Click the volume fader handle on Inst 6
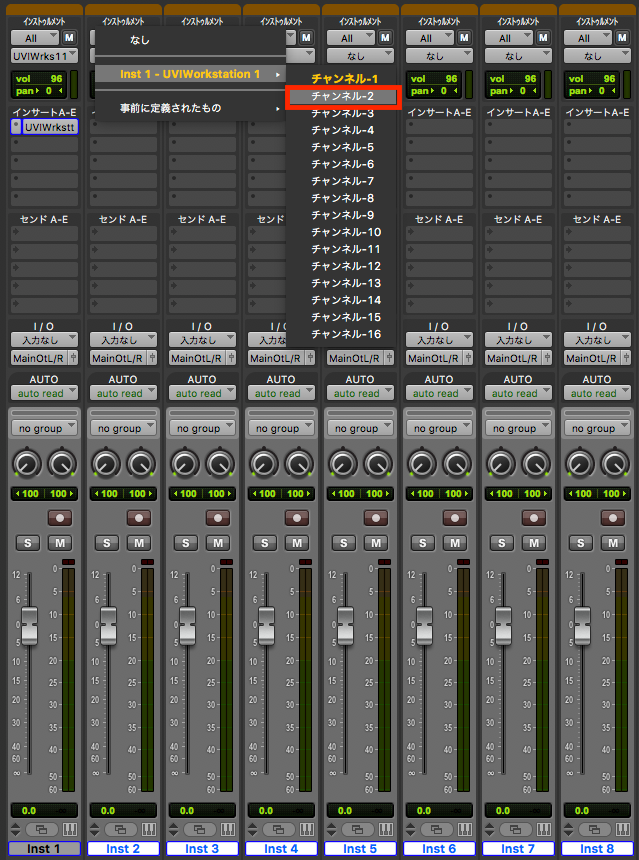 point(425,626)
